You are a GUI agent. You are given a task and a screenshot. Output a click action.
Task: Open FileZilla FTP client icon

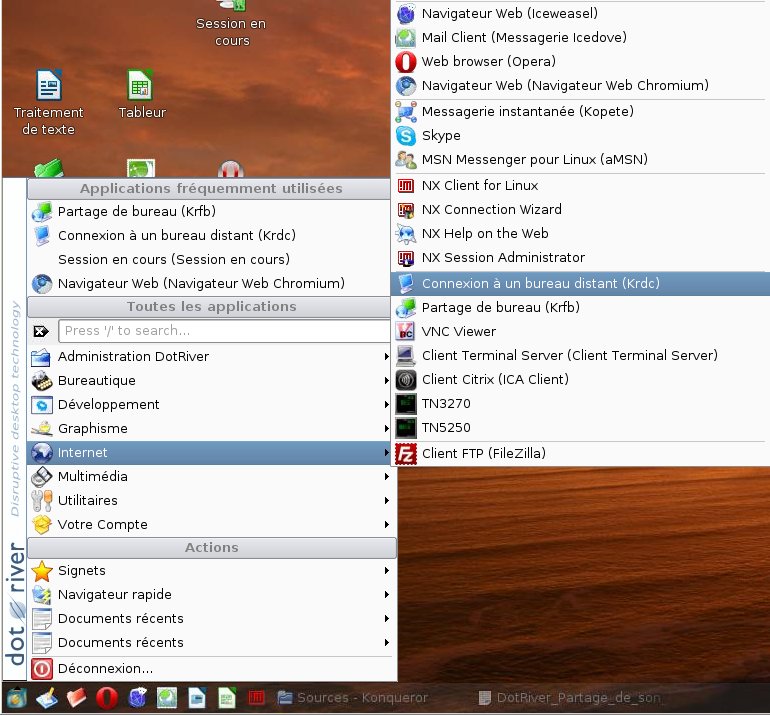[406, 454]
